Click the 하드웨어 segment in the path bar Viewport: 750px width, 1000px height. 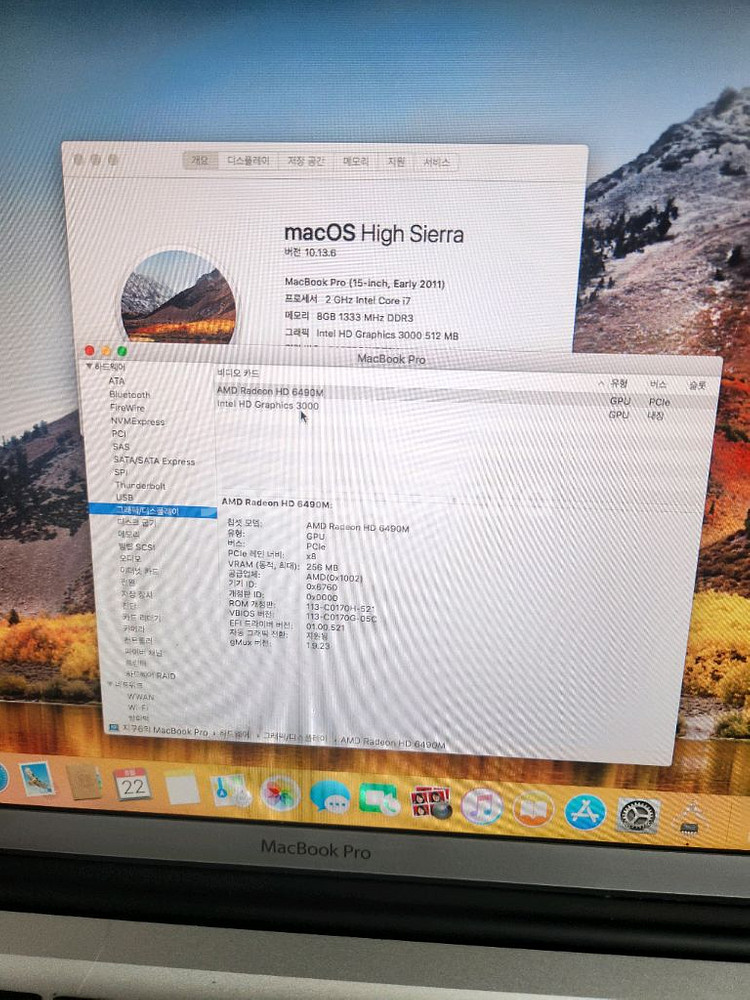235,735
